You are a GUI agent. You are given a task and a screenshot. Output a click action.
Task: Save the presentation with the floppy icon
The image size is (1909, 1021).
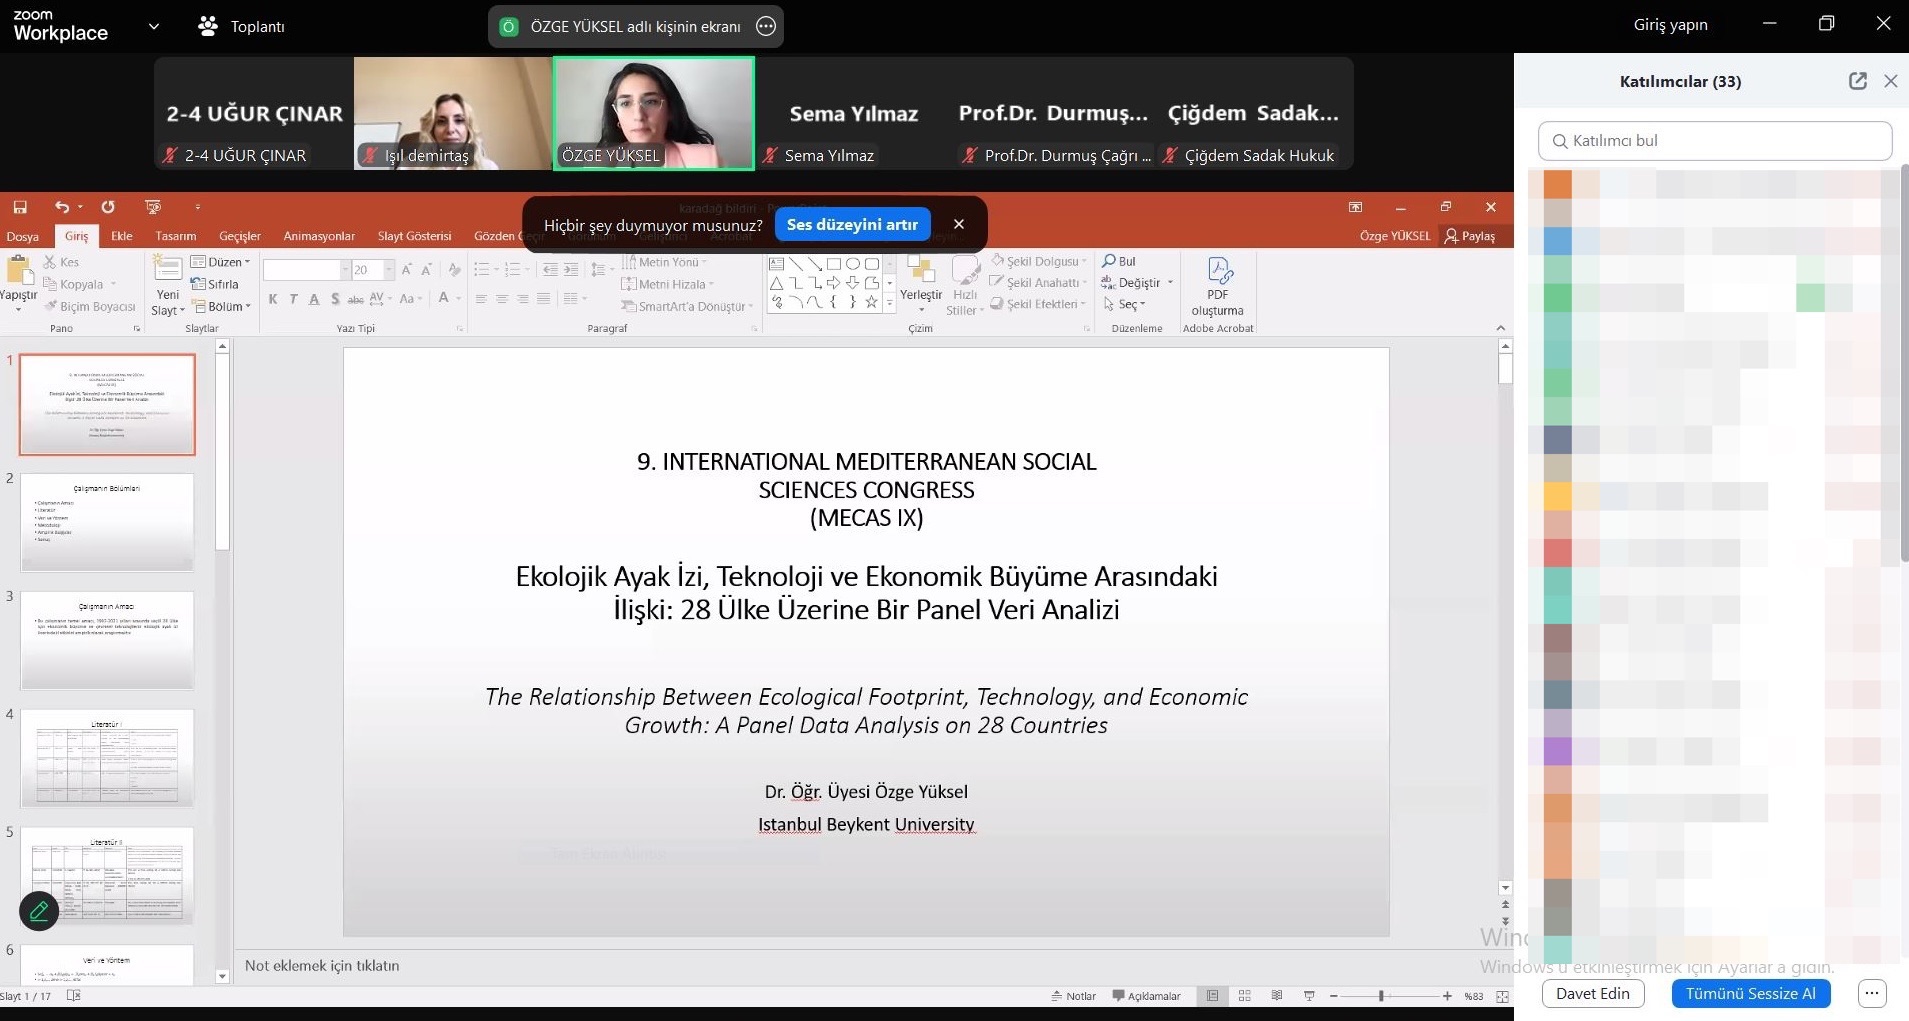[x=19, y=207]
